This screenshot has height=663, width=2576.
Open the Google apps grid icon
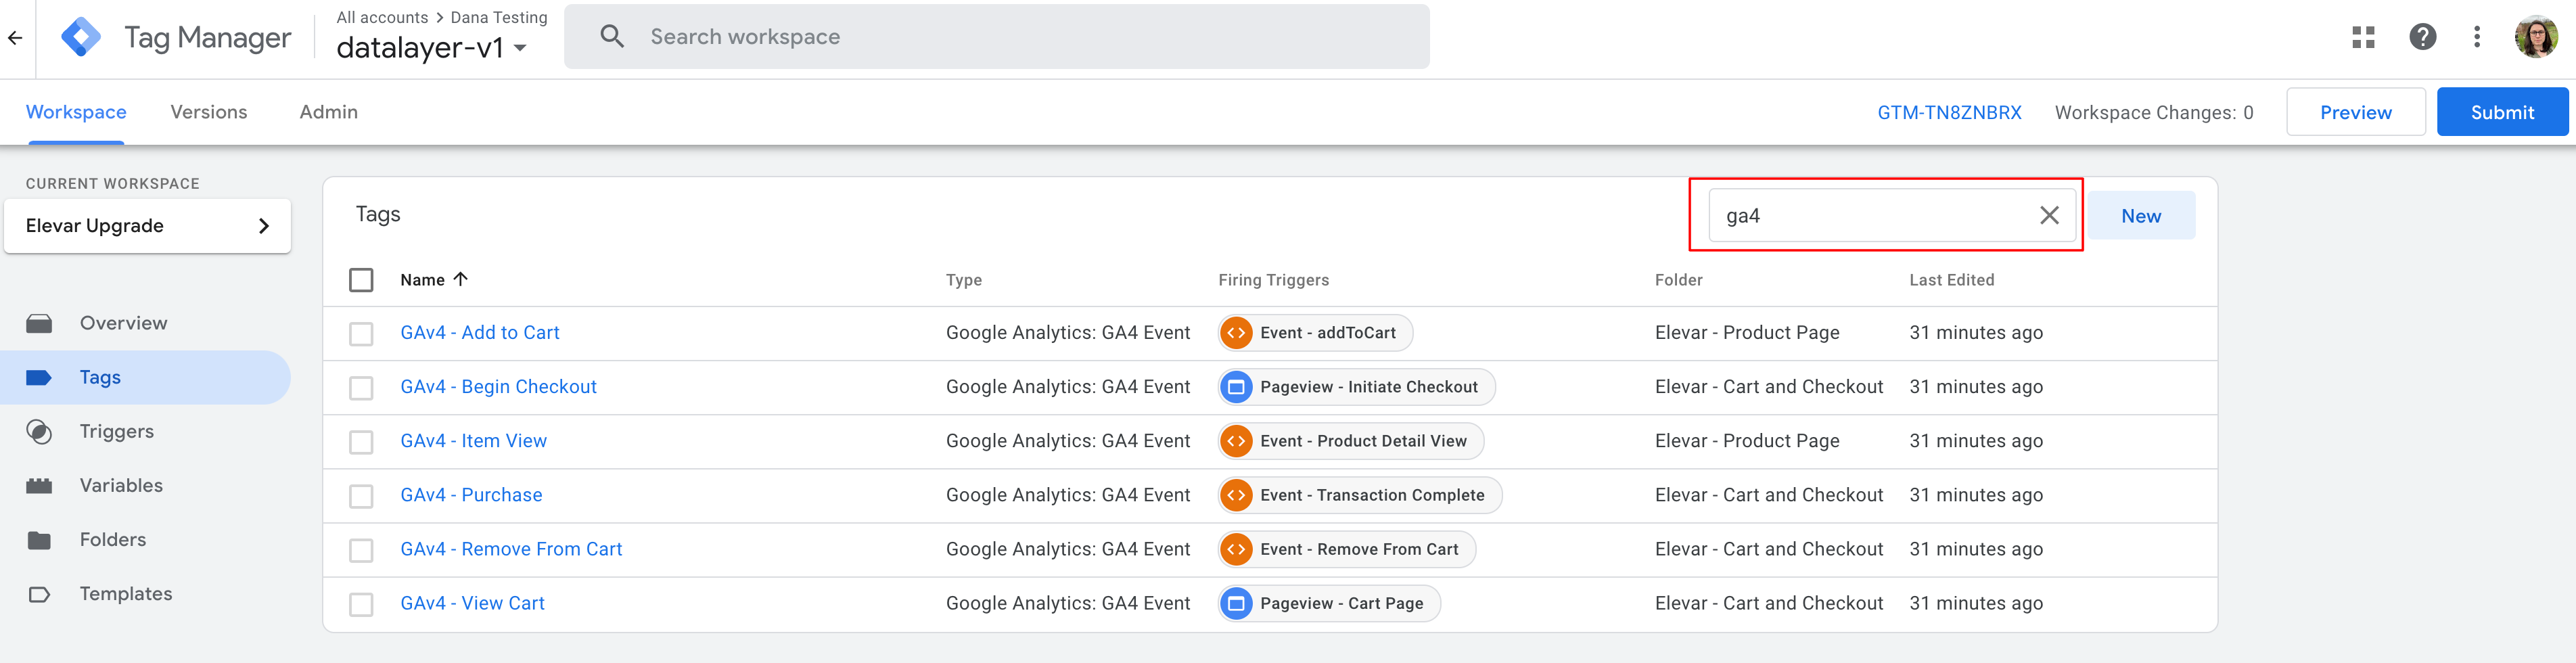[x=2363, y=38]
